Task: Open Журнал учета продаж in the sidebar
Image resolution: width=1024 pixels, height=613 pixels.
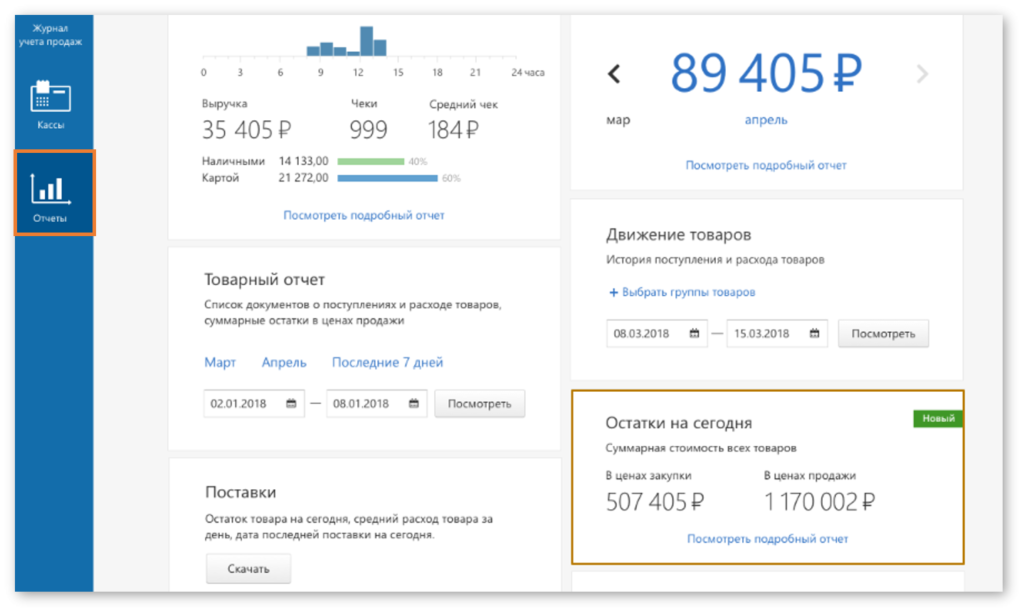Action: coord(53,32)
